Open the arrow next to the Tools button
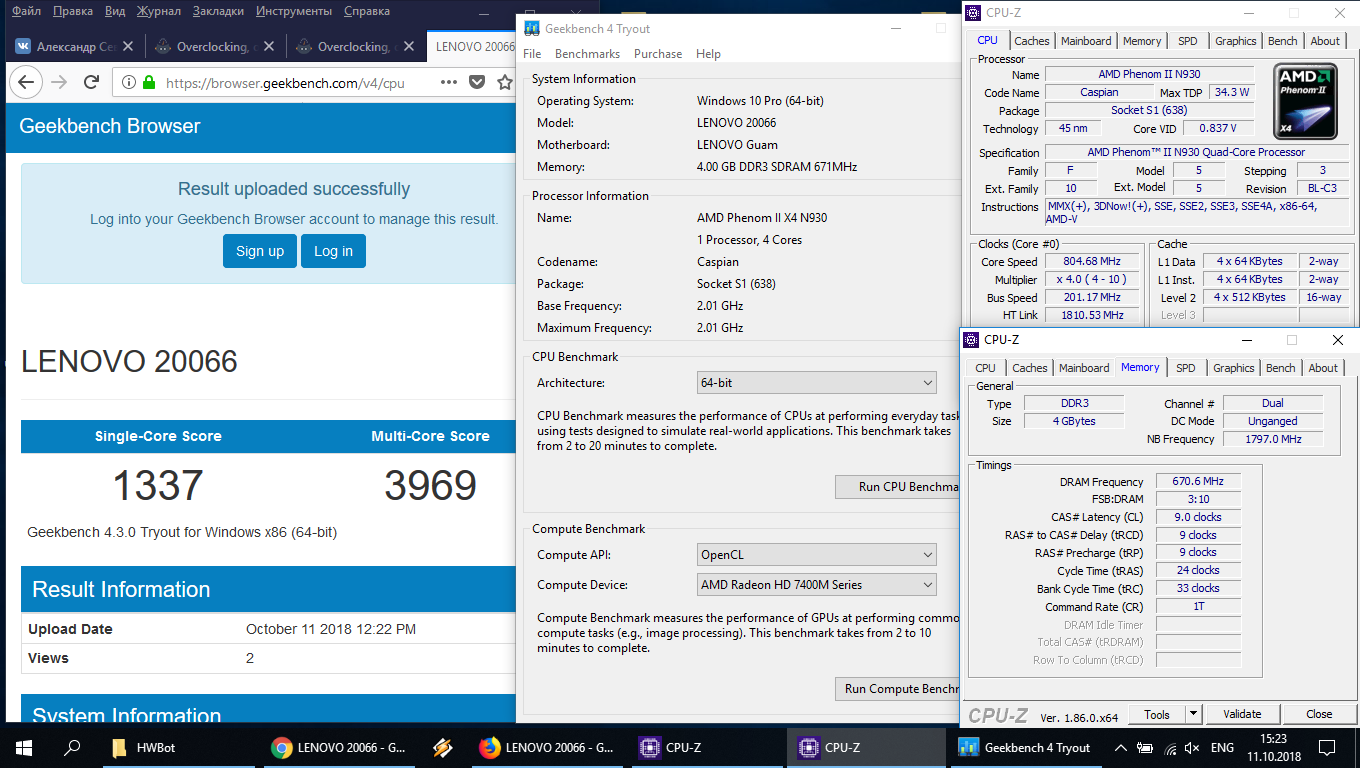Image resolution: width=1360 pixels, height=768 pixels. click(x=1193, y=714)
